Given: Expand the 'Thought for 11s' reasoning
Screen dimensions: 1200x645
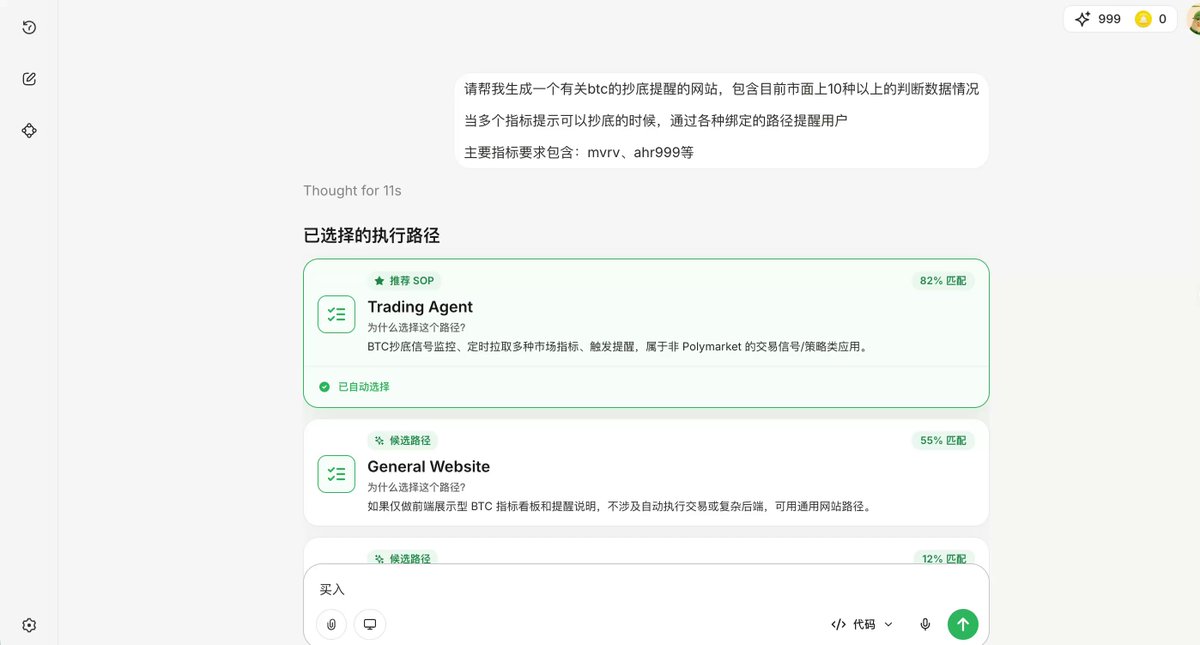Looking at the screenshot, I should tap(353, 190).
